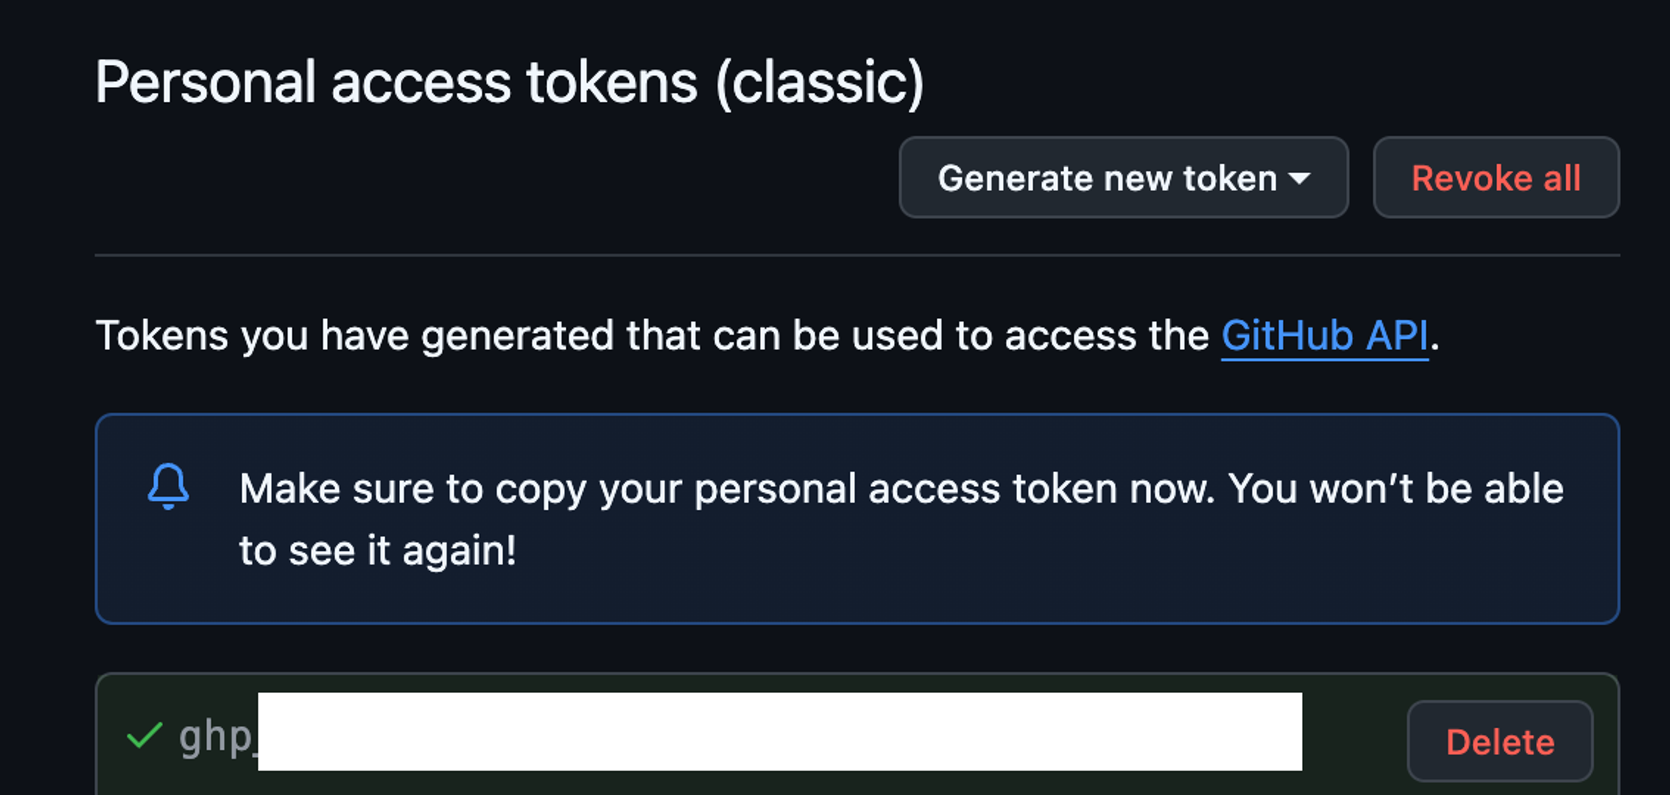Delete the ghp_ token

click(1499, 741)
